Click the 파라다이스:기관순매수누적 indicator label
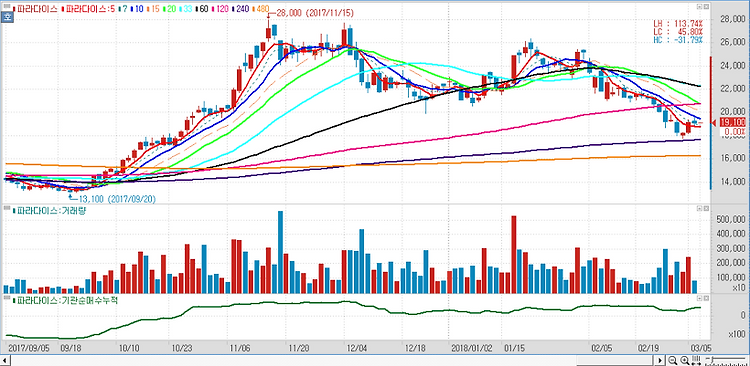The image size is (750, 366). (66, 300)
